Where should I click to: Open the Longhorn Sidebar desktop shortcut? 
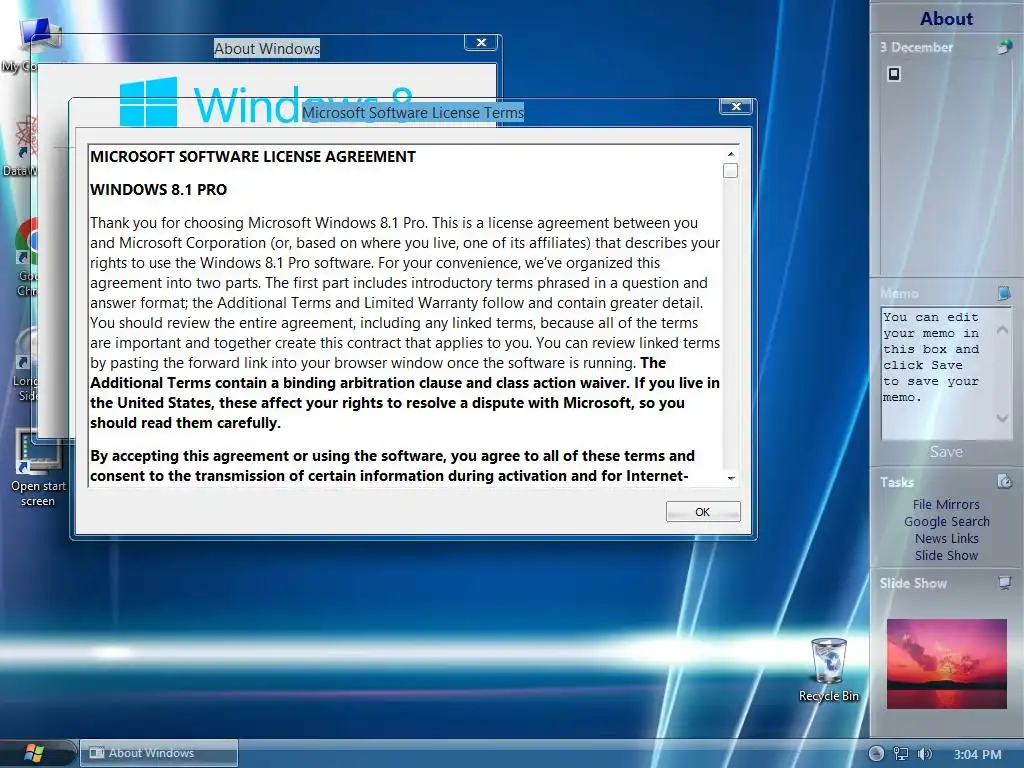(27, 347)
